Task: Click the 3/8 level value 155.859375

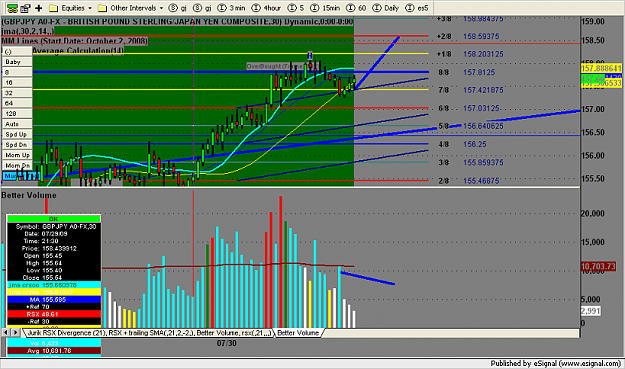Action: tap(483, 163)
